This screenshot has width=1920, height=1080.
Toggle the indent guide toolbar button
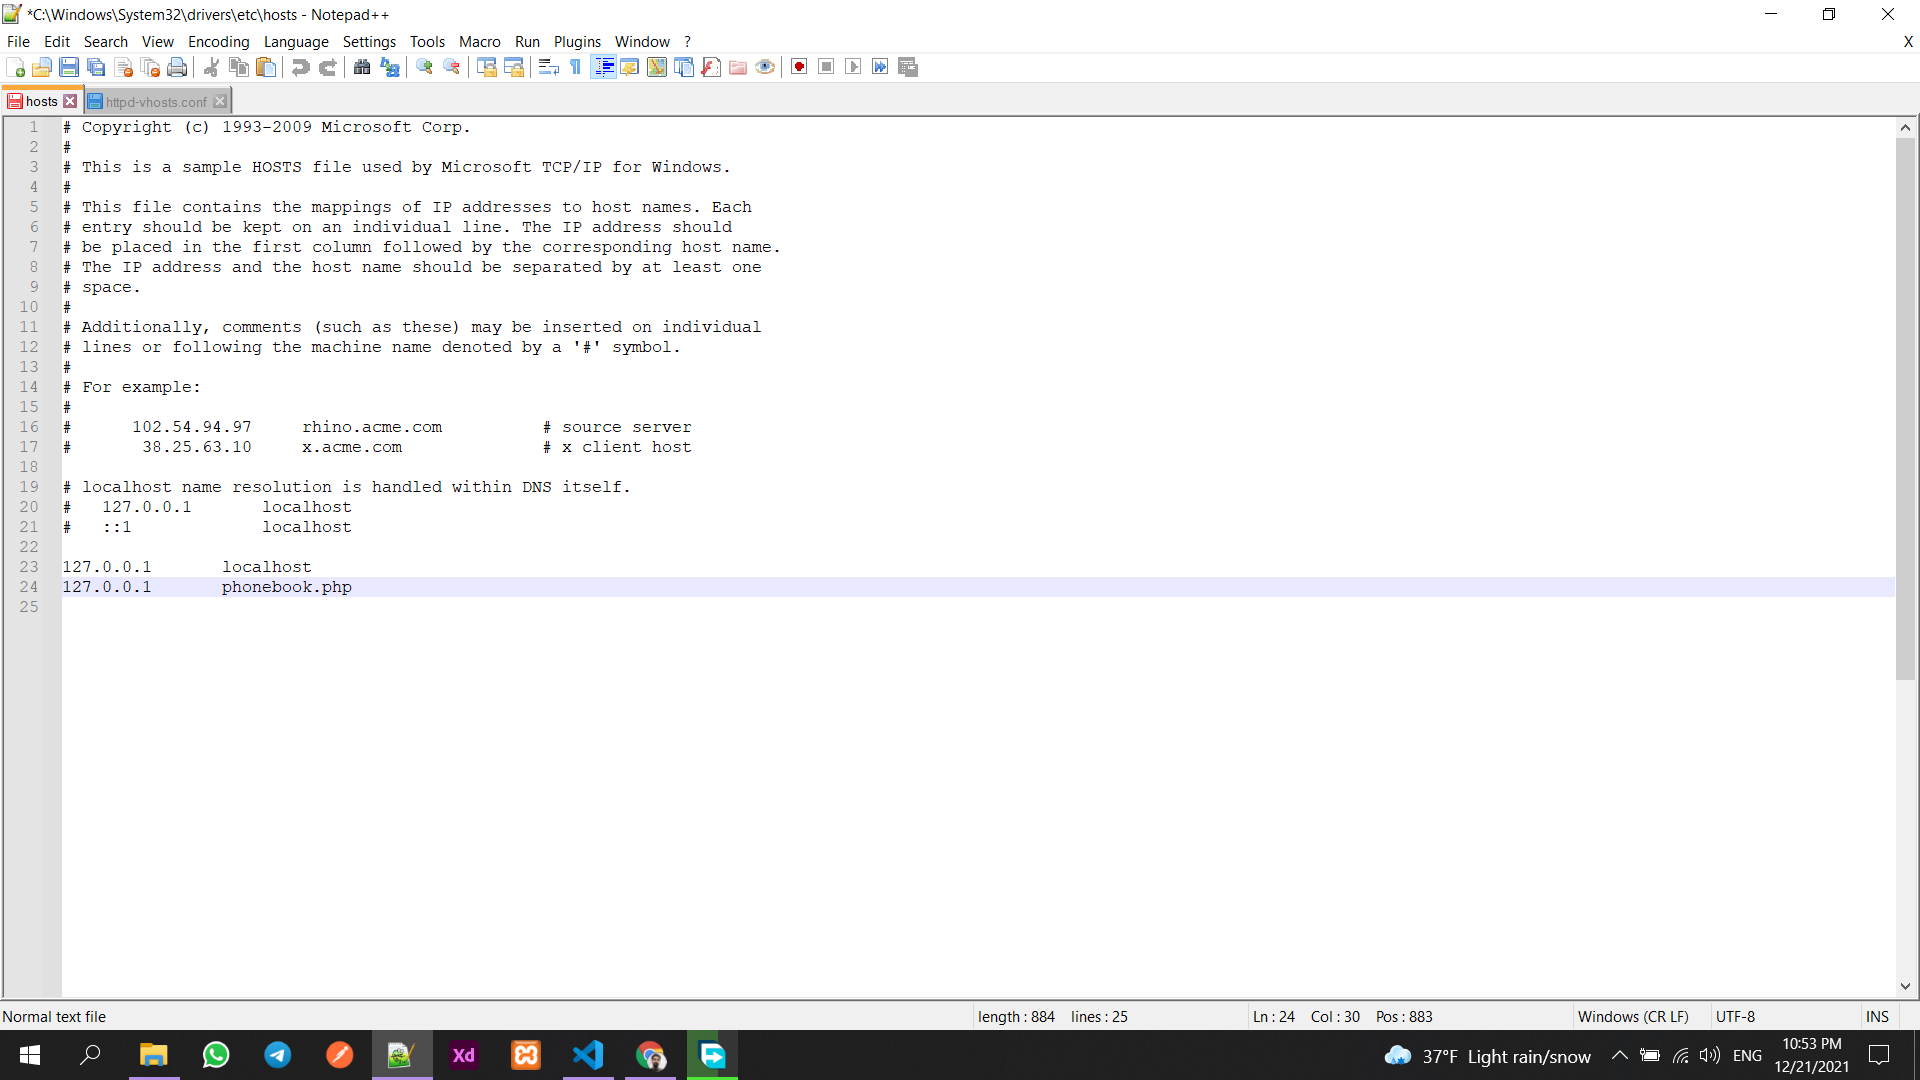pyautogui.click(x=603, y=67)
